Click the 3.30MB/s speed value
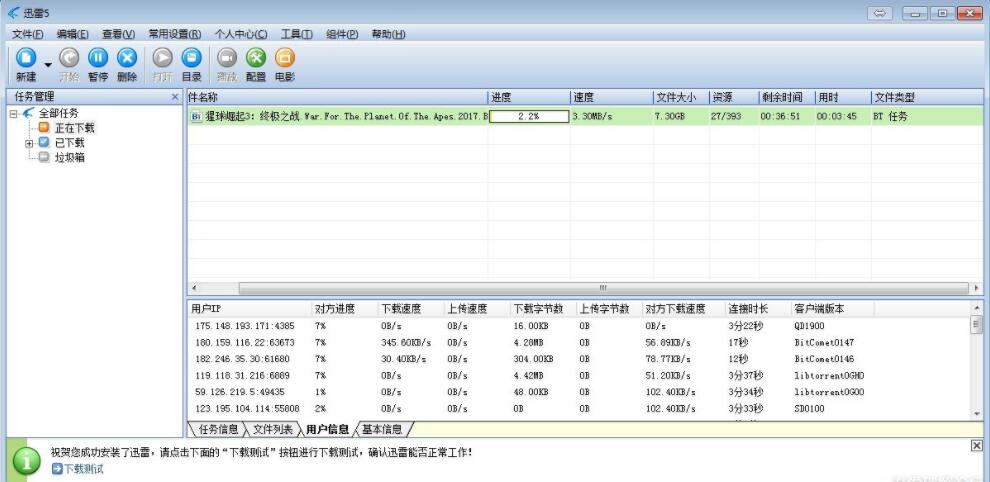The image size is (990, 482). [592, 116]
